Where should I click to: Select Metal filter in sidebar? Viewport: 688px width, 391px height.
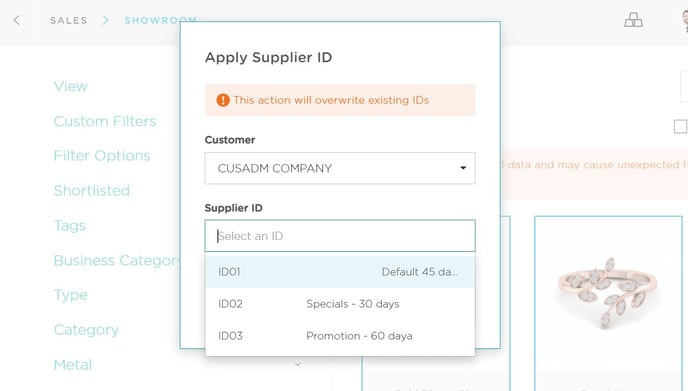pos(73,365)
